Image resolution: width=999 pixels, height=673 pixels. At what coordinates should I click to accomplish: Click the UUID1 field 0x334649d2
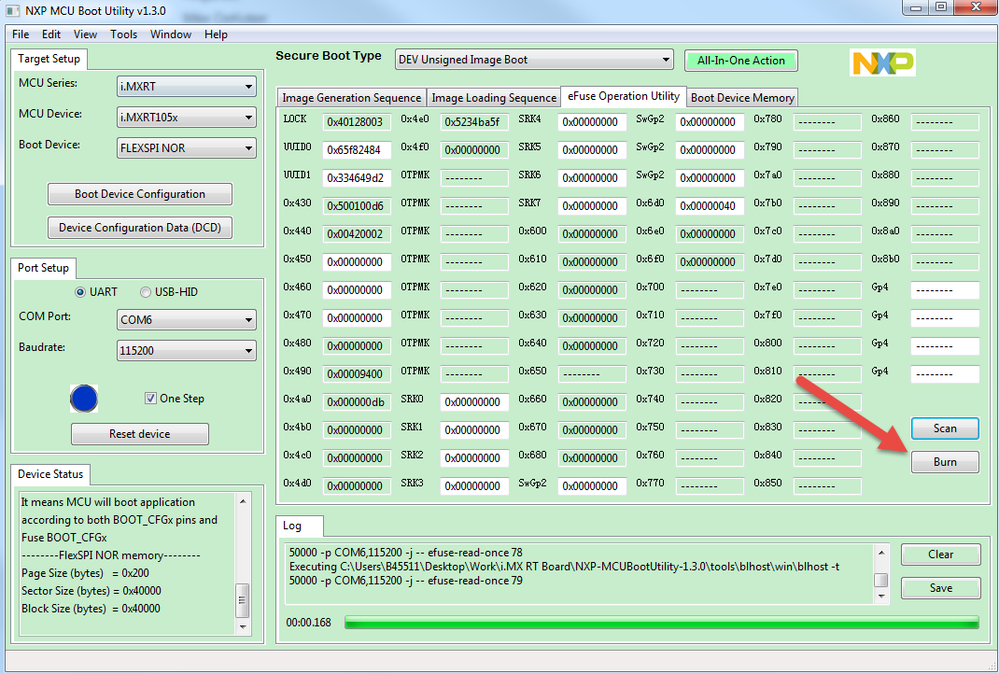357,178
